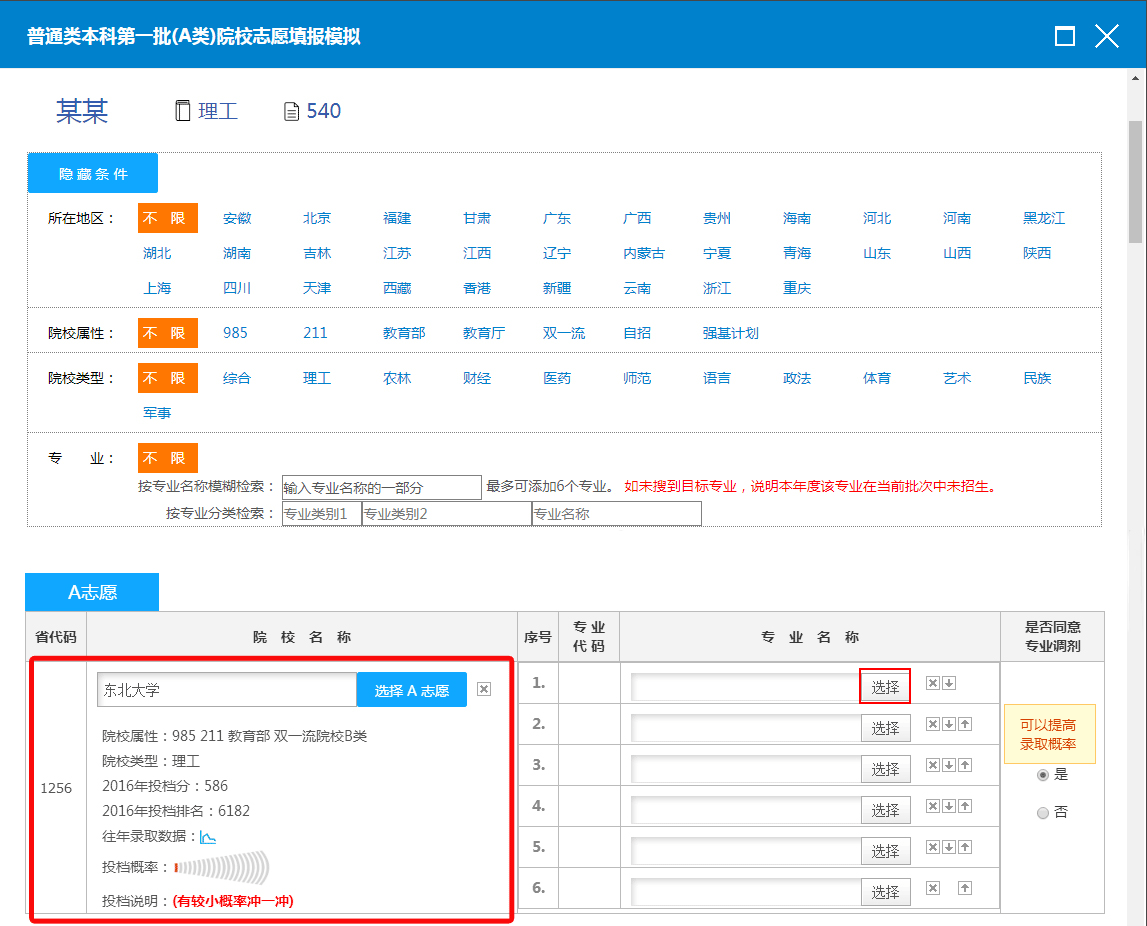Screen dimensions: 1147x926
Task: Open the past admission data chart icon
Action: coord(208,837)
